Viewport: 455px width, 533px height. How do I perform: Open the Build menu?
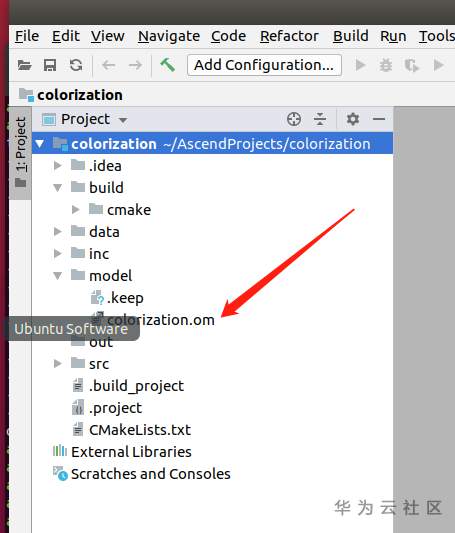[350, 36]
